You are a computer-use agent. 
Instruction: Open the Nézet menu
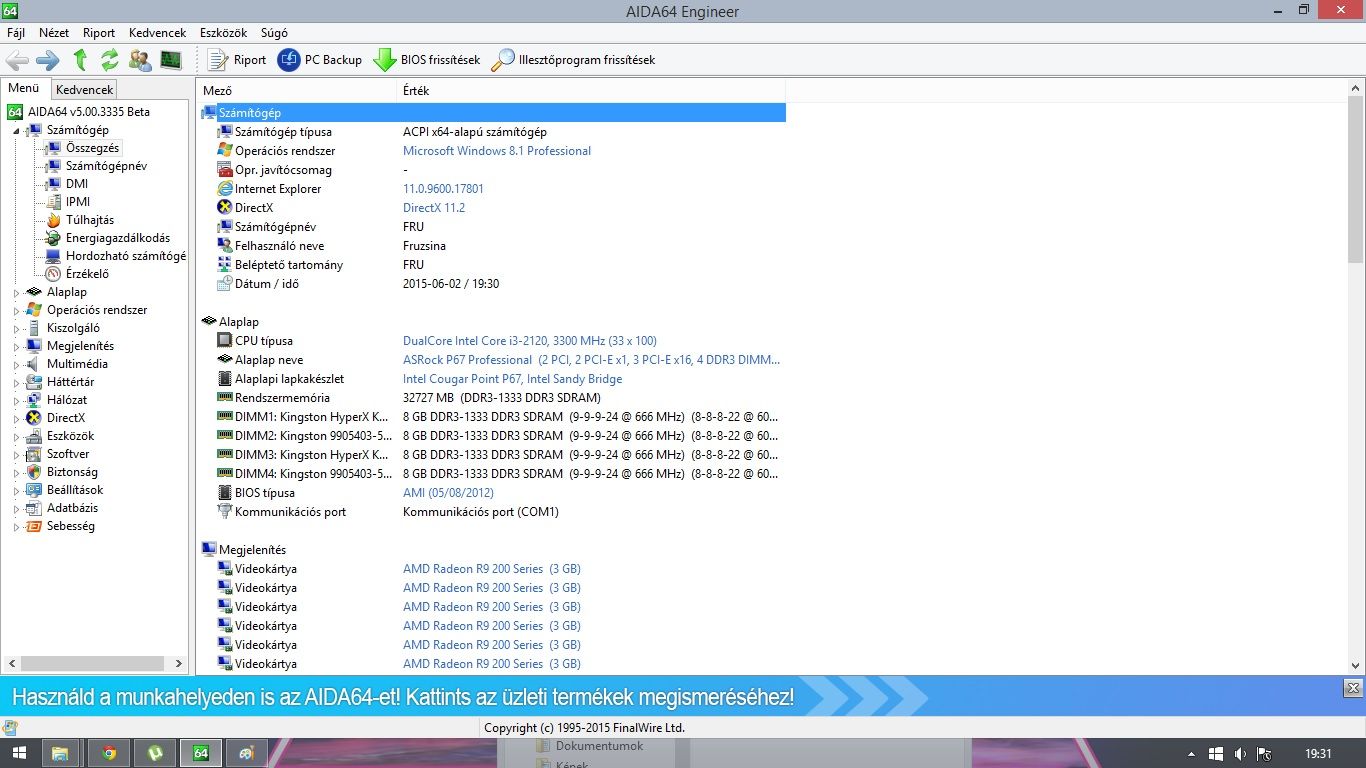(54, 33)
